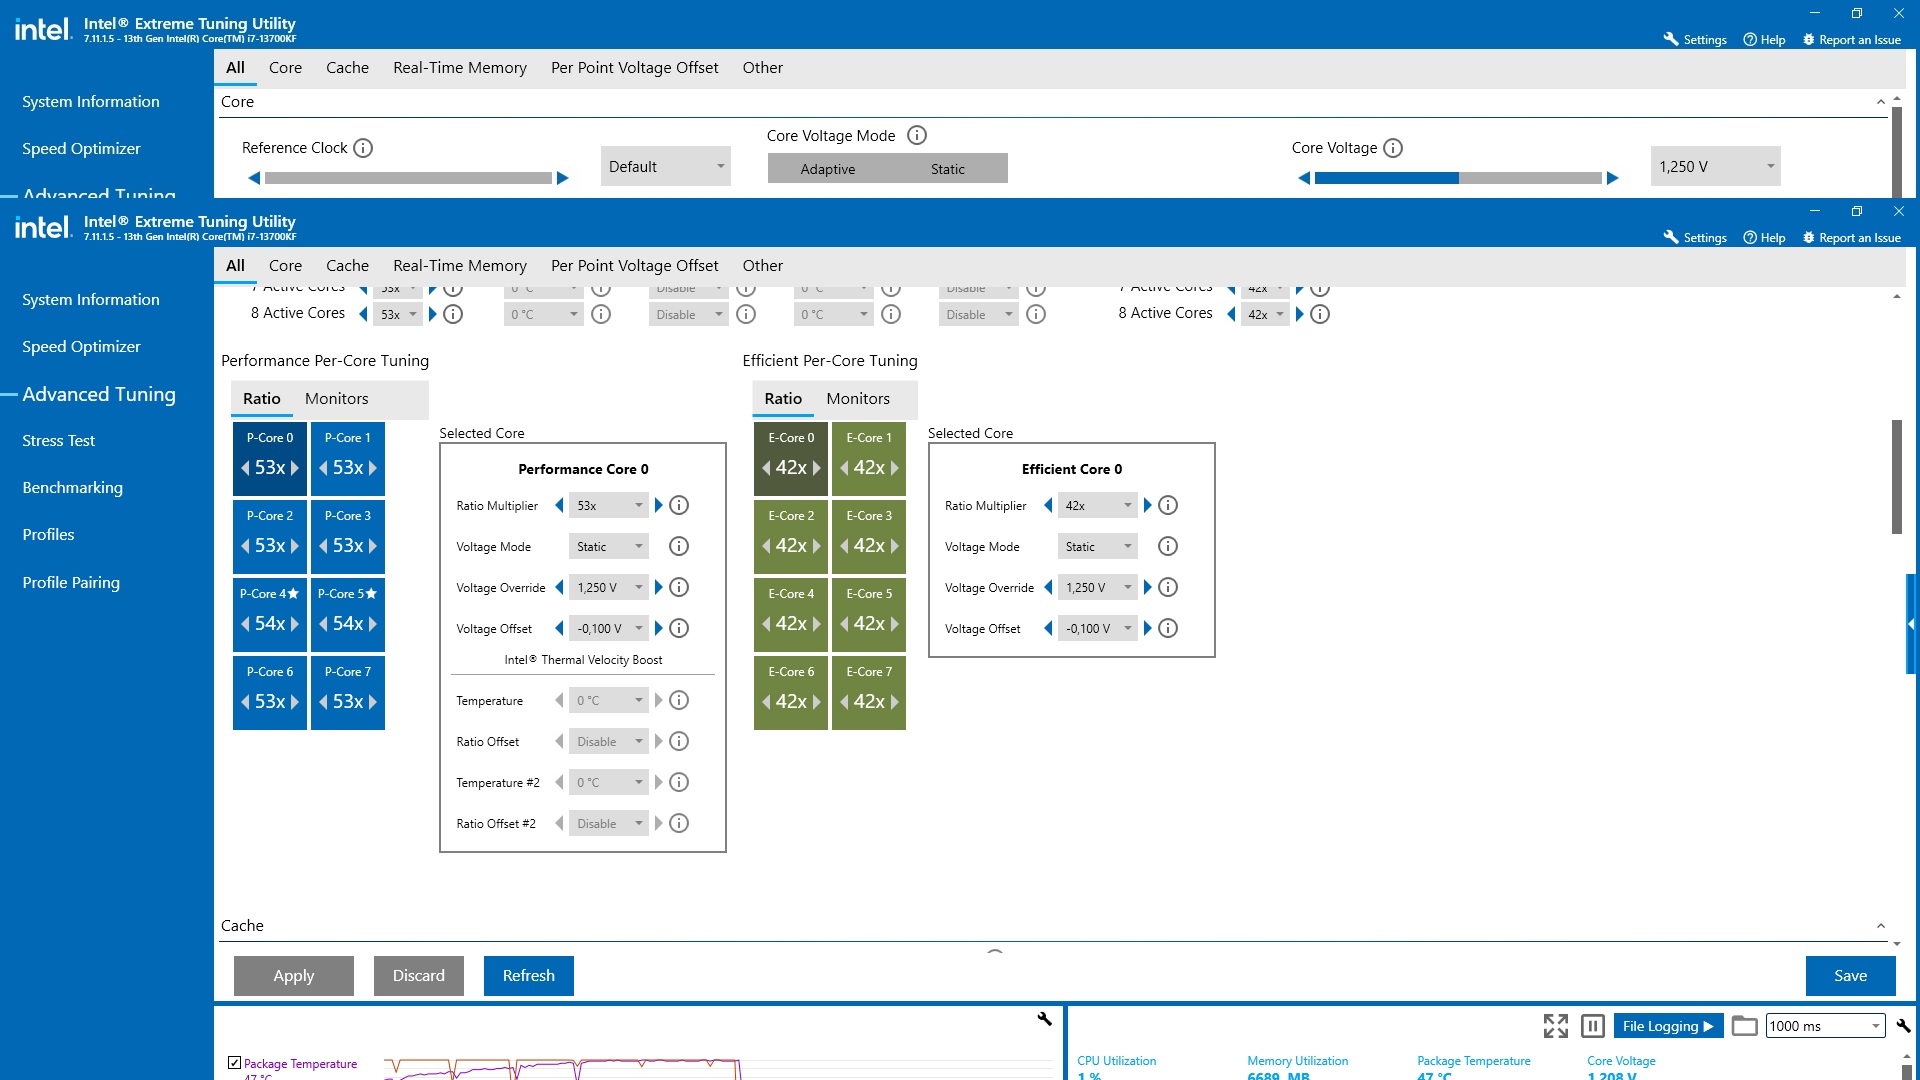This screenshot has width=1920, height=1080.
Task: Select Adaptive core voltage mode
Action: (827, 169)
